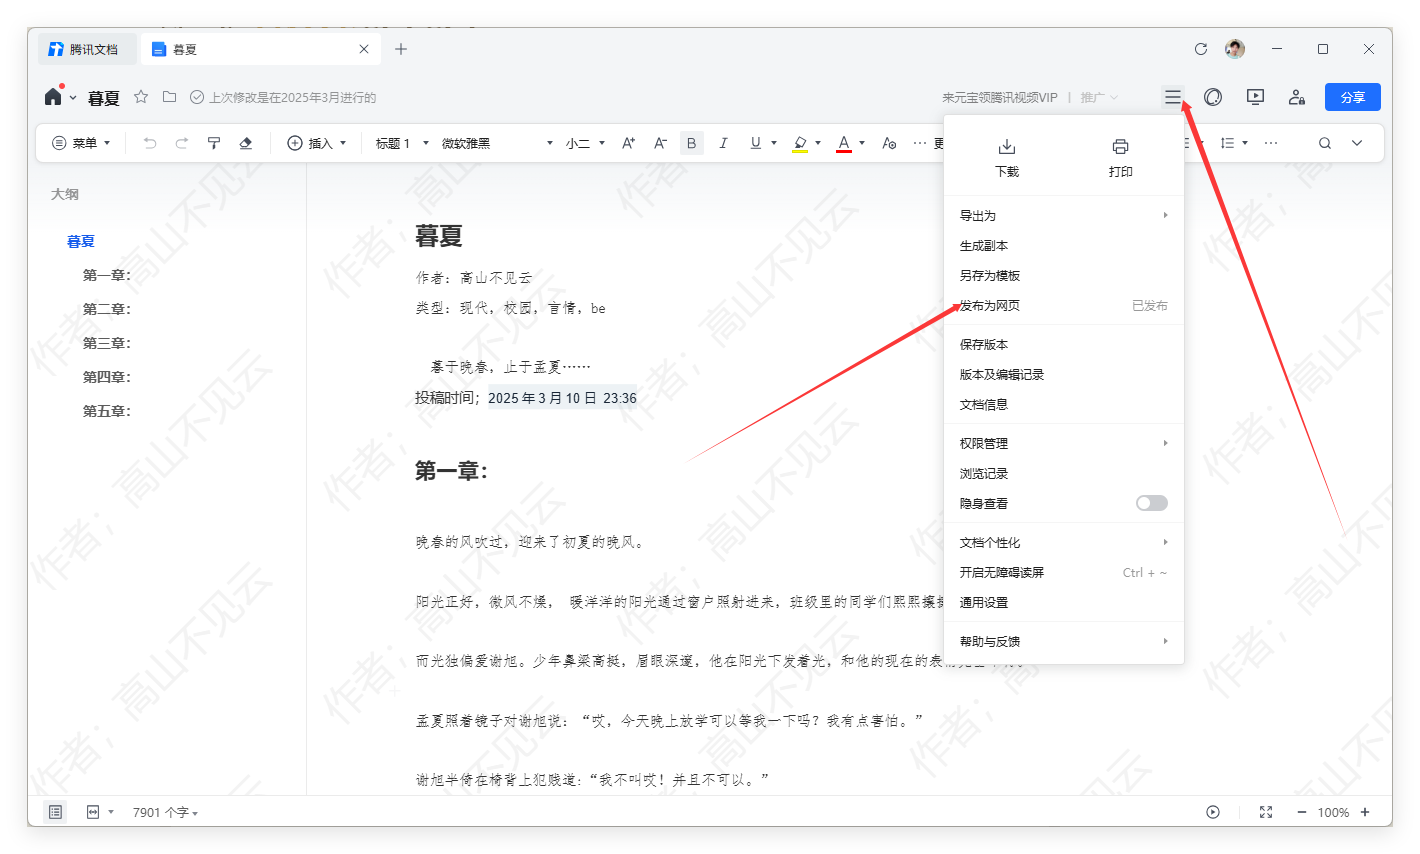Select the format painter tool
Viewport: 1420px width, 854px height.
[x=213, y=142]
